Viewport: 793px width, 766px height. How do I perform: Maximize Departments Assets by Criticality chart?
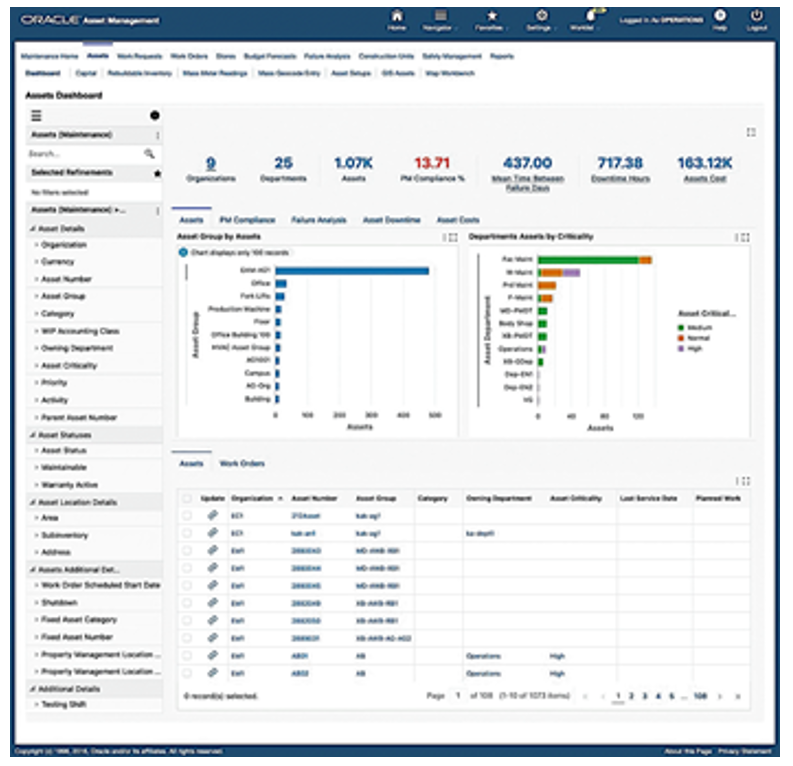(x=745, y=237)
